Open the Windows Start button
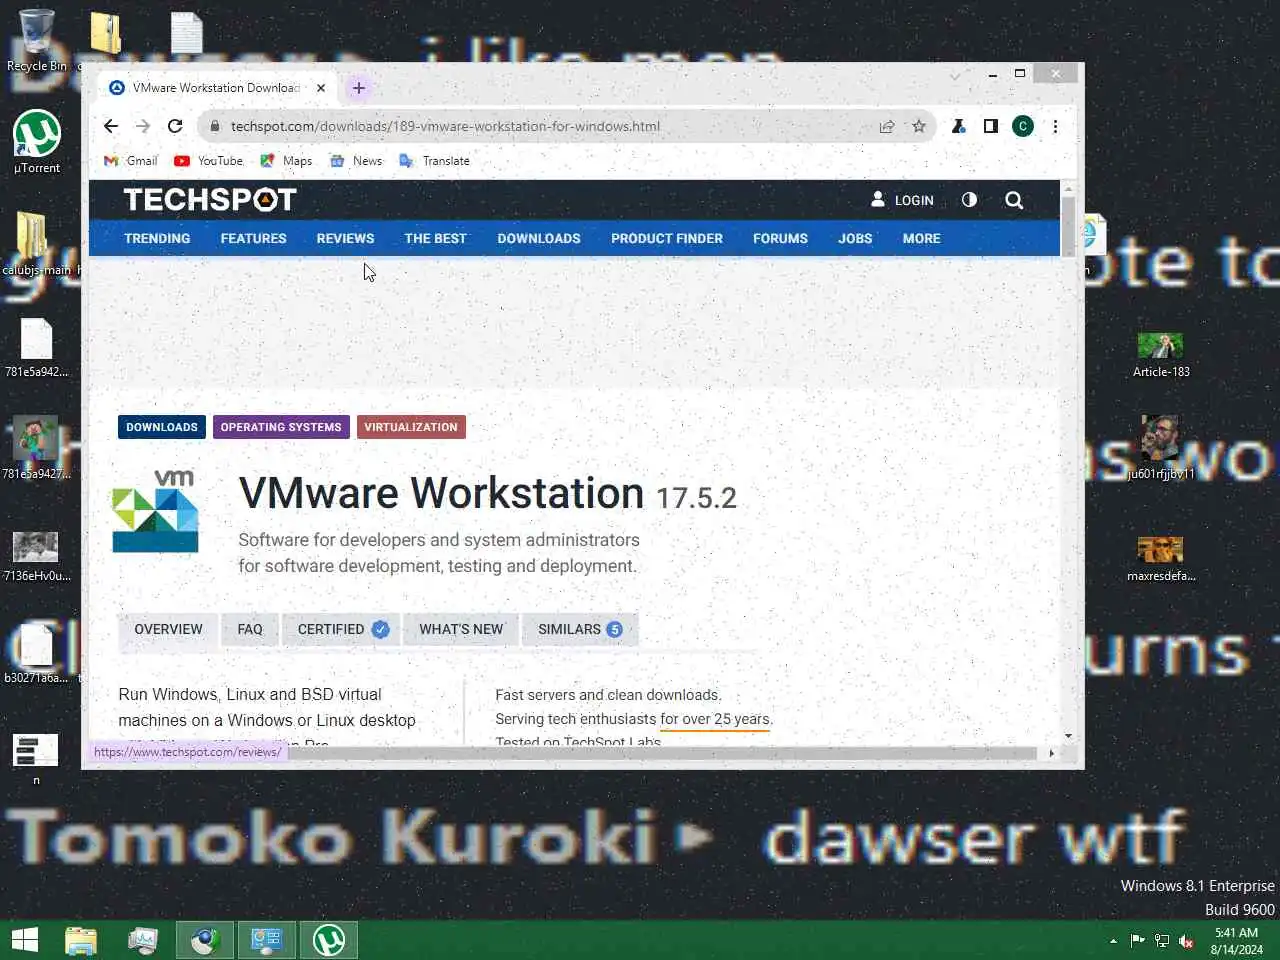 pyautogui.click(x=25, y=940)
